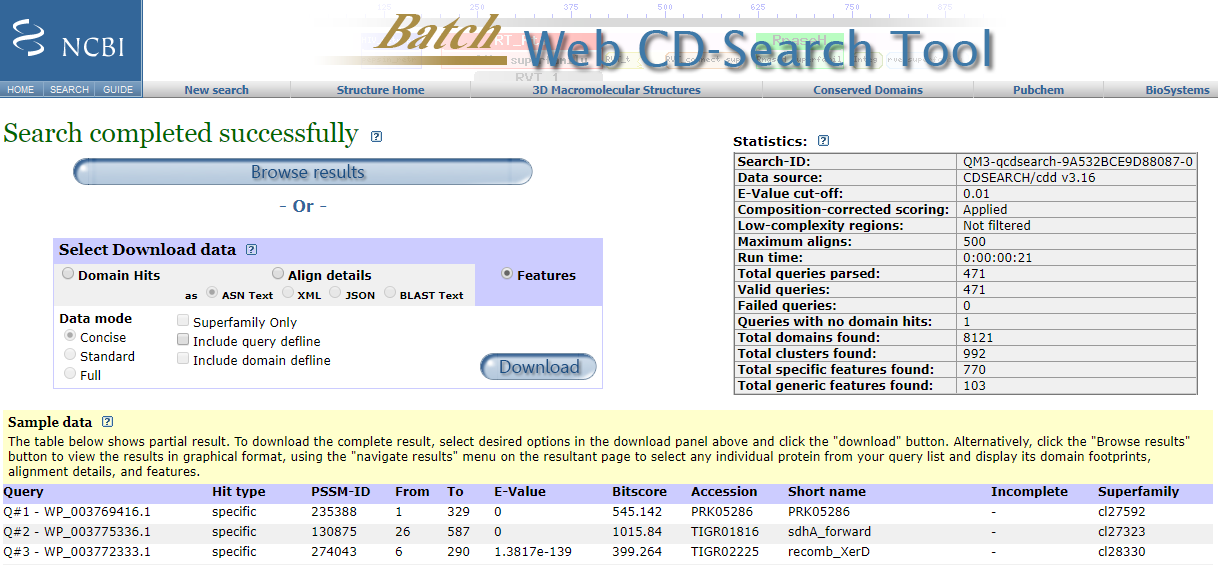Click SEARCH in NCBI header

coord(69,90)
